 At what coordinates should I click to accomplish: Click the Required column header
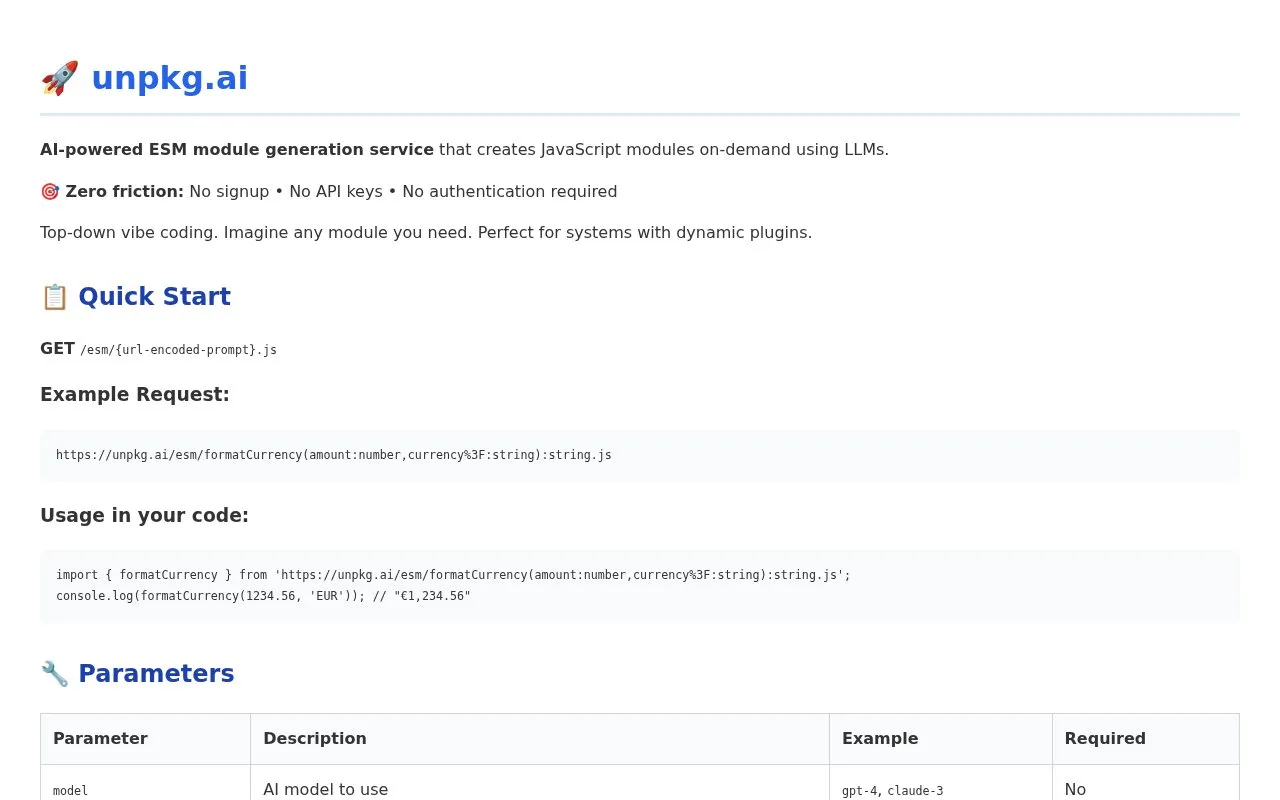coord(1146,739)
